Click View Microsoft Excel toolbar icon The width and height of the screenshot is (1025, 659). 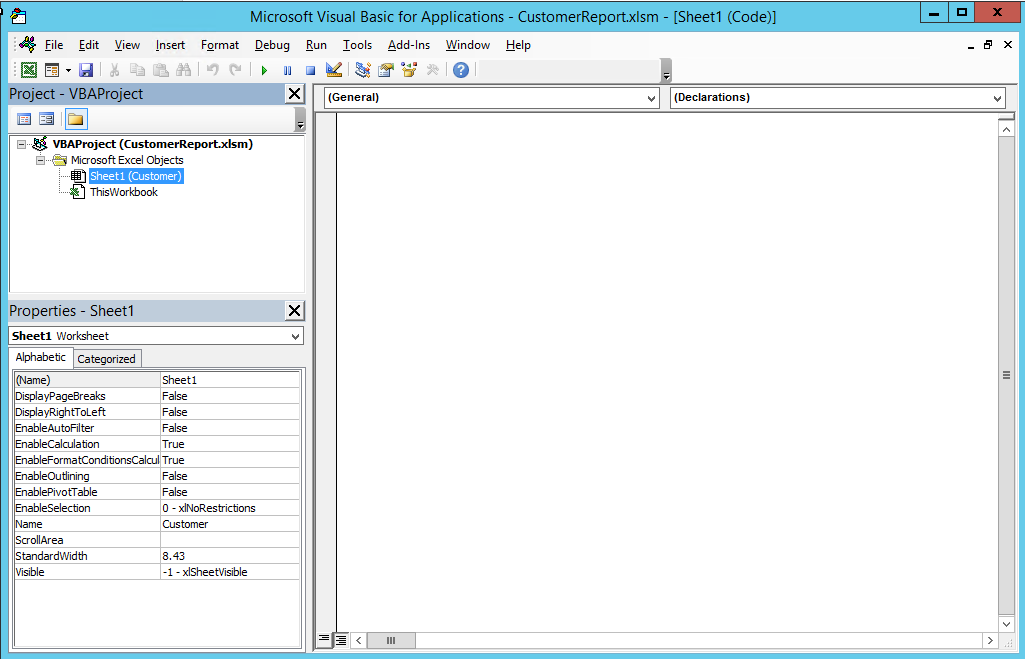(29, 70)
